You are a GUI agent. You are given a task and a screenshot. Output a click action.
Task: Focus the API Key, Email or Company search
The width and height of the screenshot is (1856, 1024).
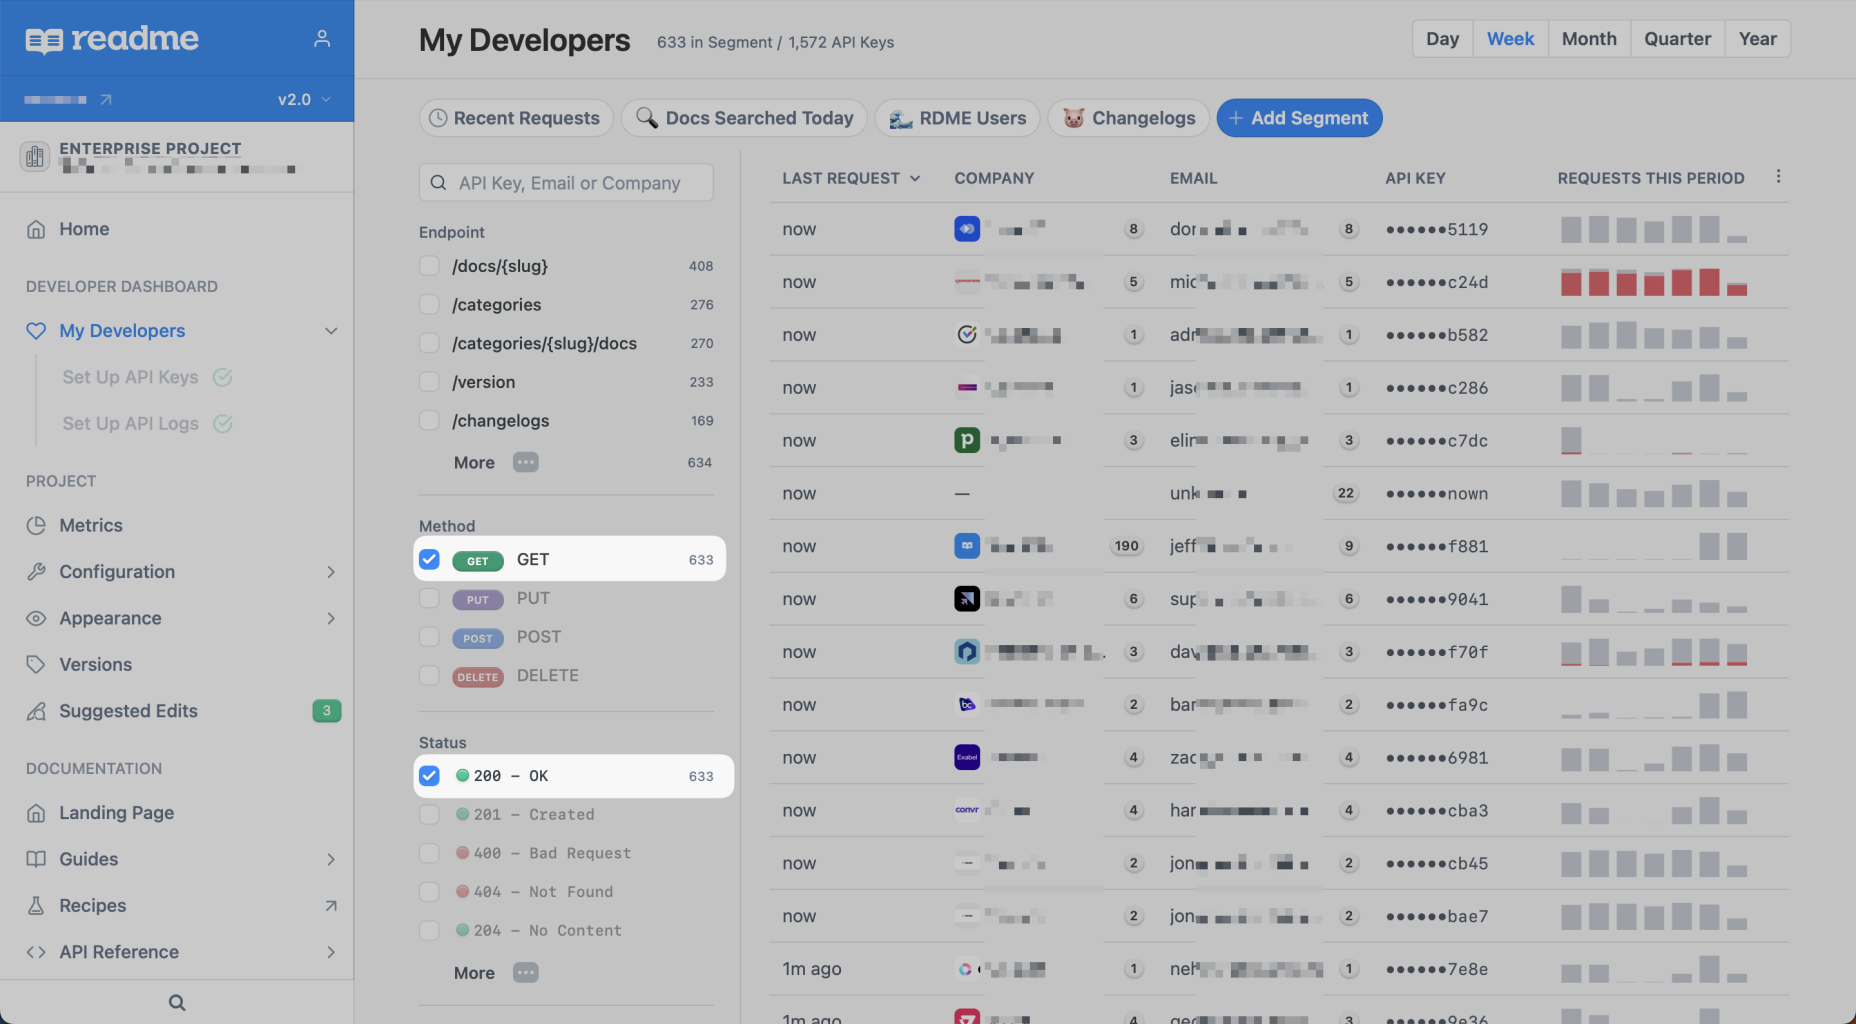pos(566,183)
